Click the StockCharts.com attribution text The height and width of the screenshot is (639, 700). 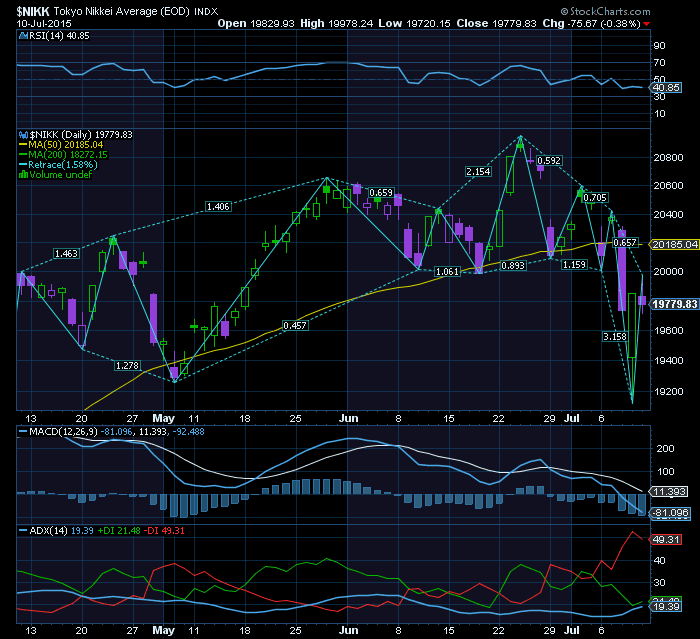click(x=606, y=11)
